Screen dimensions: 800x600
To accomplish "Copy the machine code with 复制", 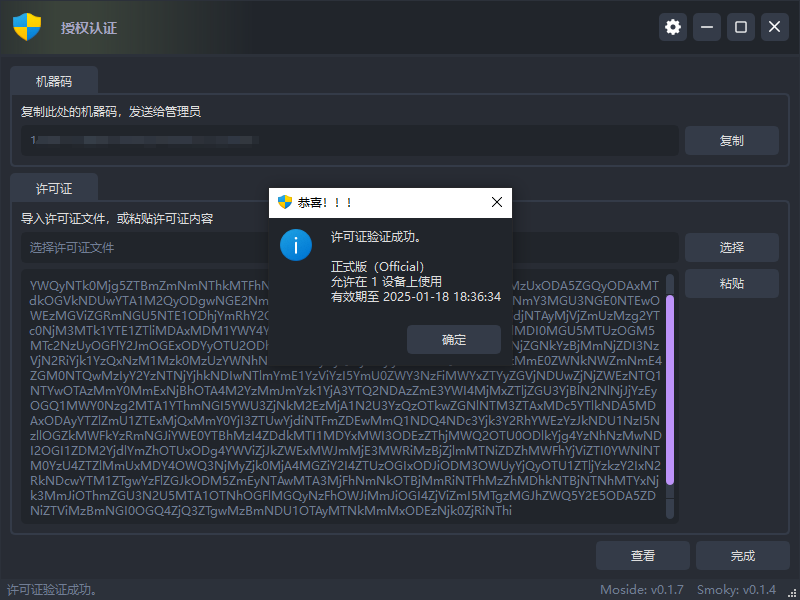I will (x=731, y=141).
